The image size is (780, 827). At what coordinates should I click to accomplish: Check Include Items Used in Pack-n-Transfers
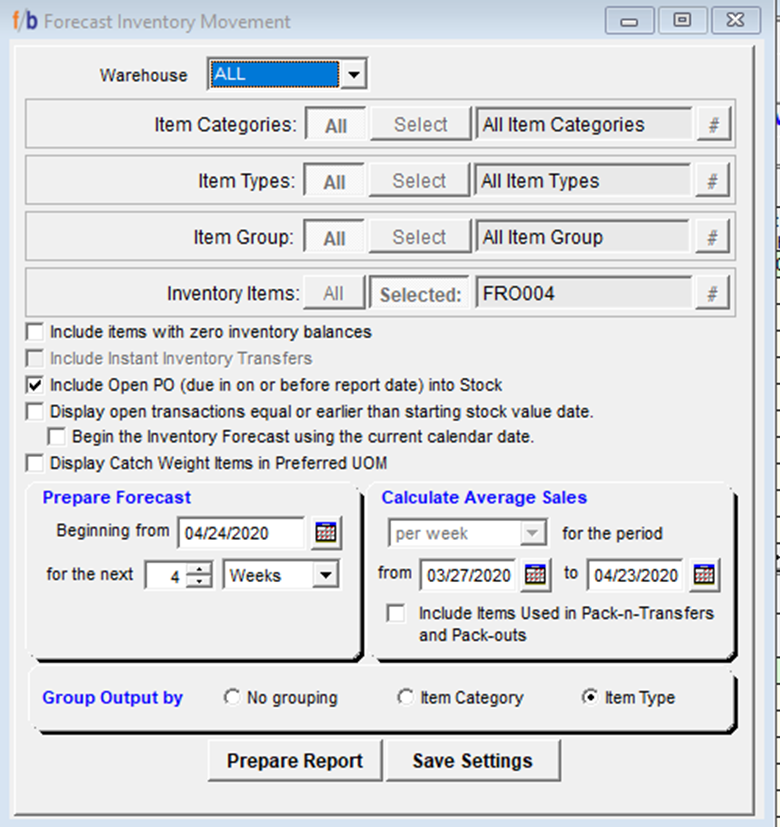[397, 613]
